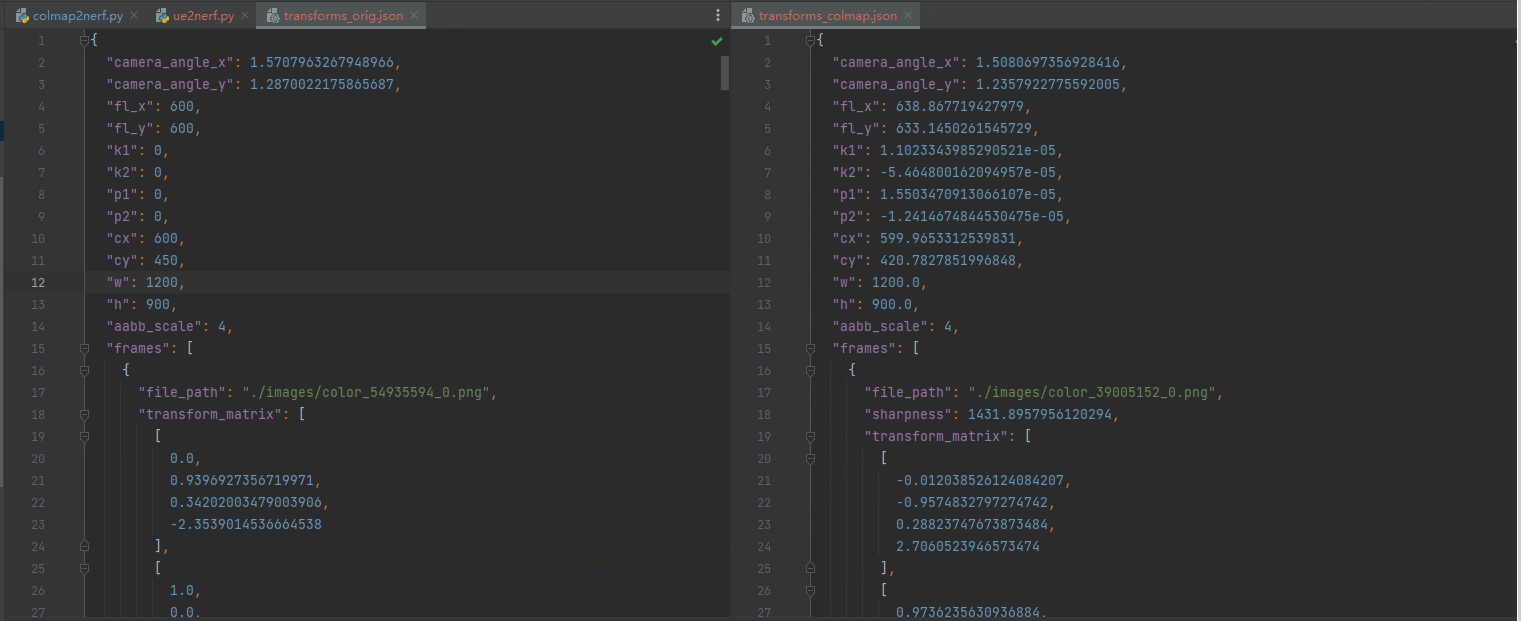Collapse the transform_matrix fold in transforms_colmap.json

click(809, 435)
